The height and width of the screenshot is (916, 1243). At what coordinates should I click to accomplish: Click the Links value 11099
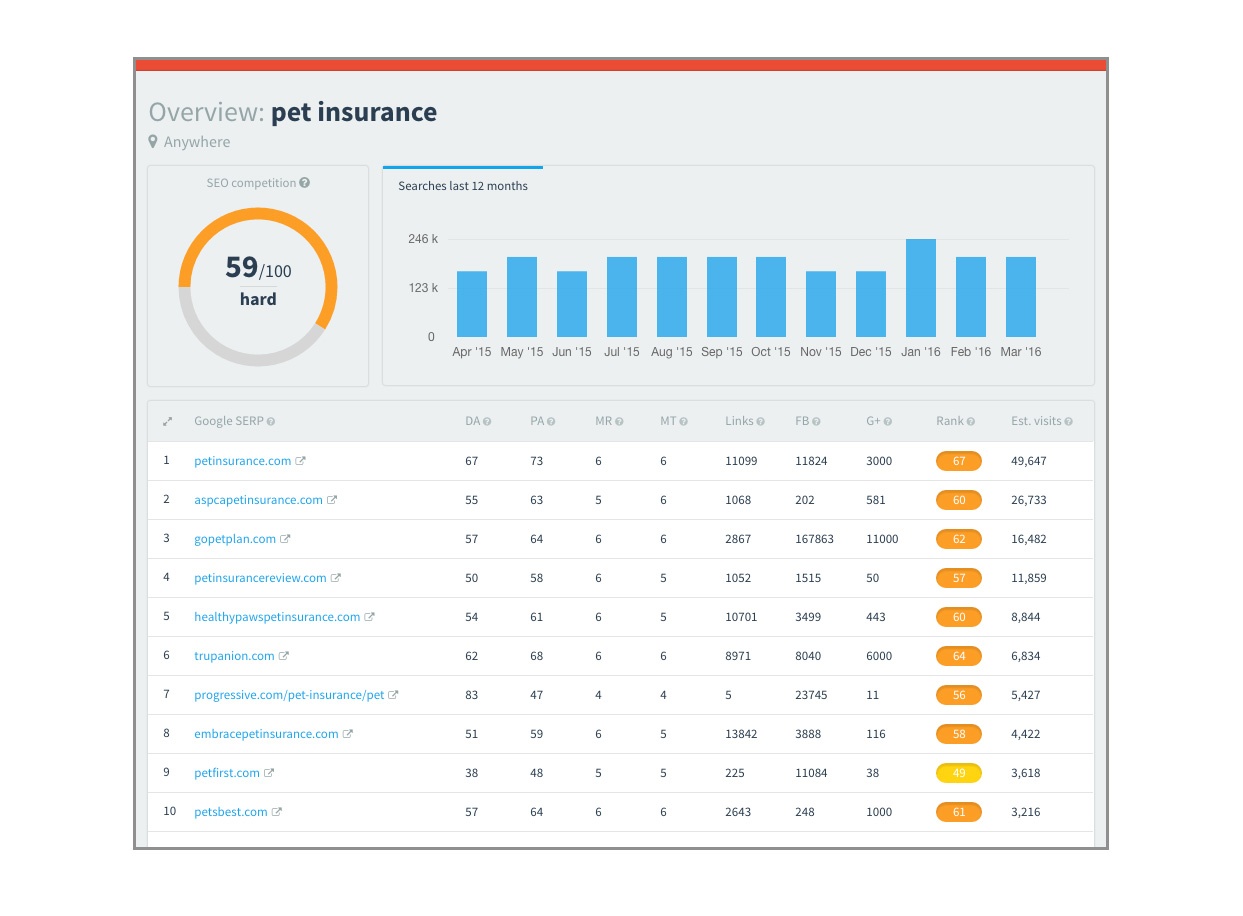pos(741,461)
